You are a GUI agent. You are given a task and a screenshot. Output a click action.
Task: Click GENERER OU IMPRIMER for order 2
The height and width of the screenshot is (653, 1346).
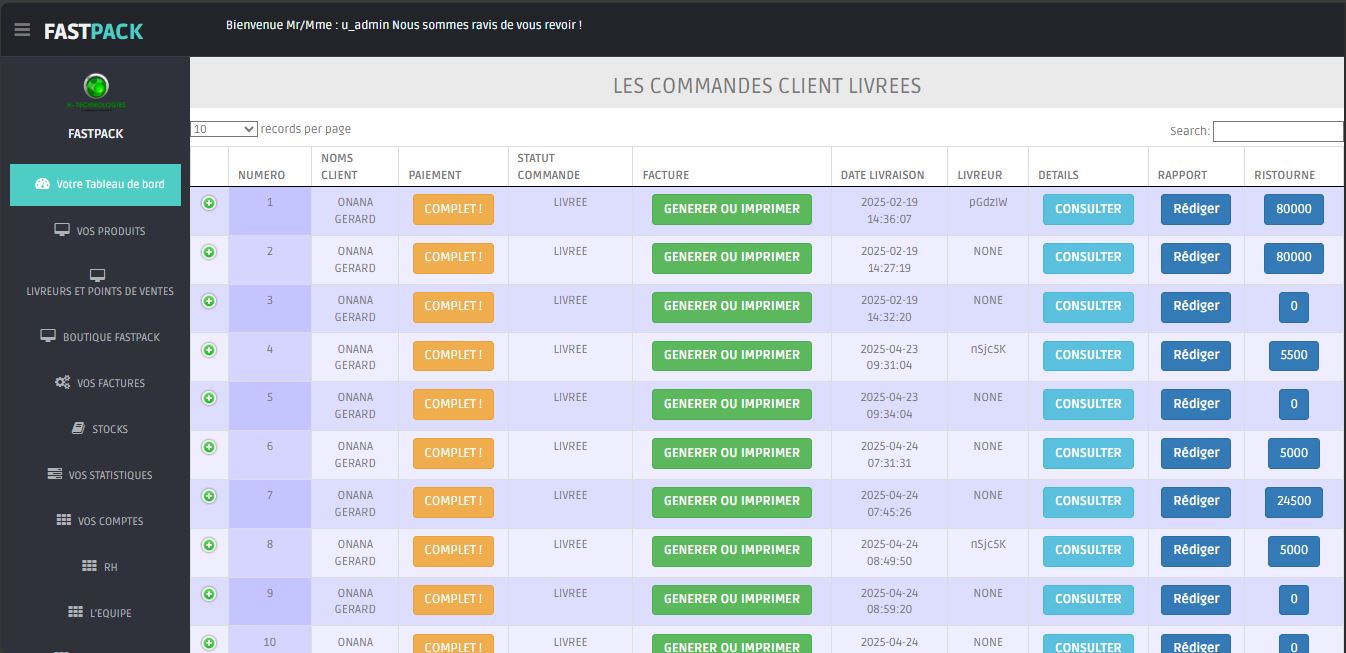click(x=731, y=258)
